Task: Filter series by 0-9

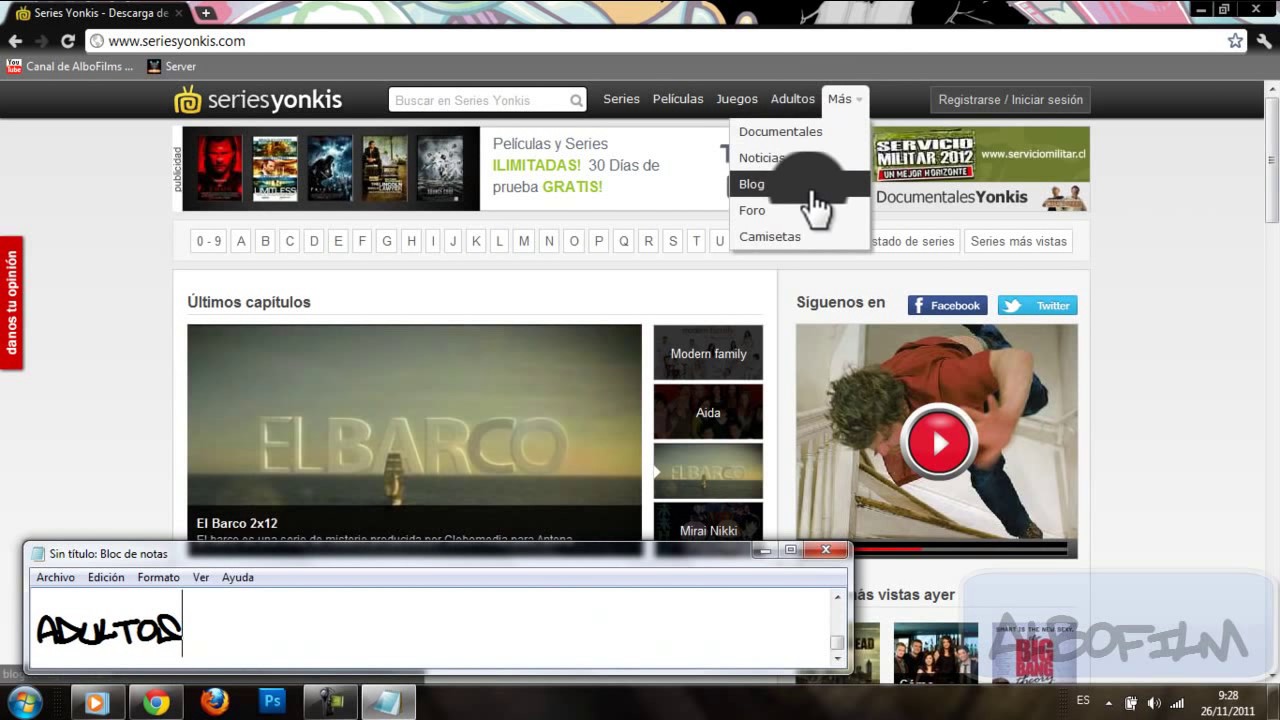Action: coord(209,241)
